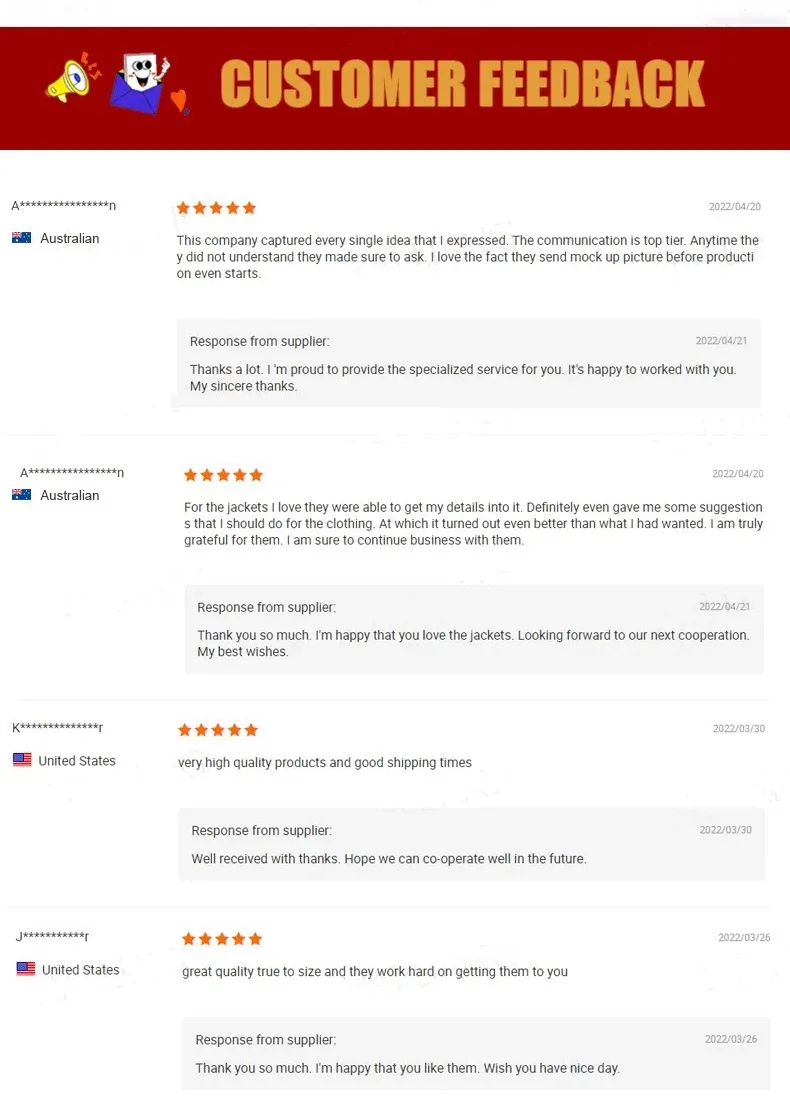Click 'Wish you have nice day' supplier response
Screen dimensions: 790x1109
point(475,1054)
